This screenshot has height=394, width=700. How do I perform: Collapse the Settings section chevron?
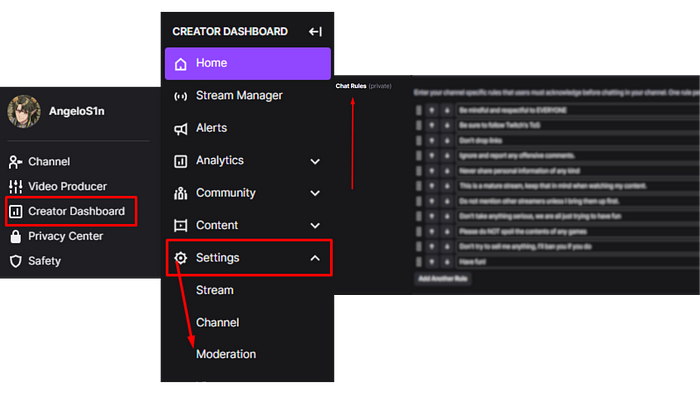click(x=315, y=258)
